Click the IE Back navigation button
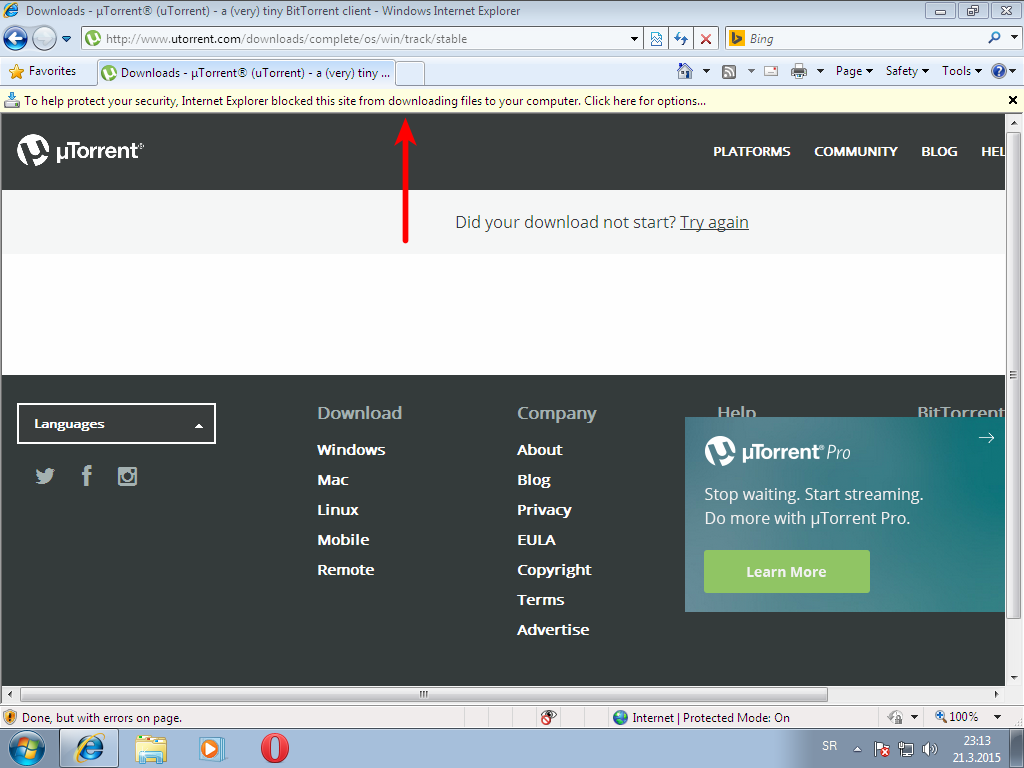 click(16, 39)
